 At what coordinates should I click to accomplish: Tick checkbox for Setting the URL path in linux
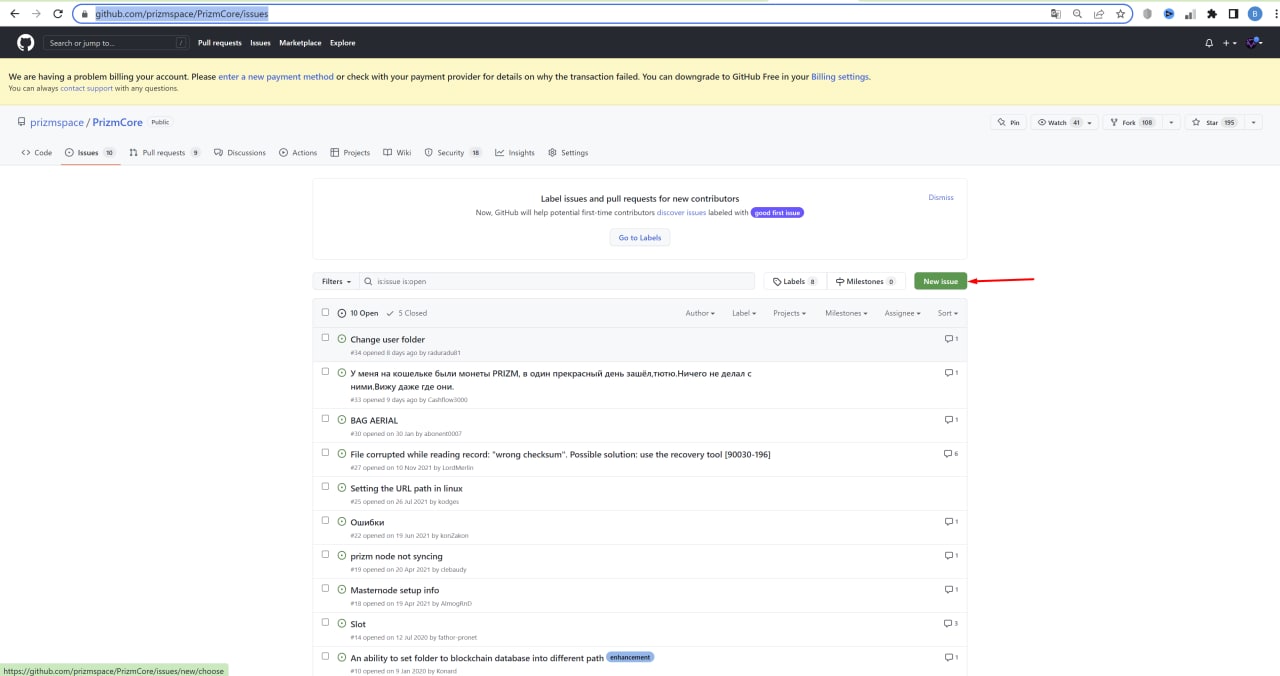(x=325, y=486)
